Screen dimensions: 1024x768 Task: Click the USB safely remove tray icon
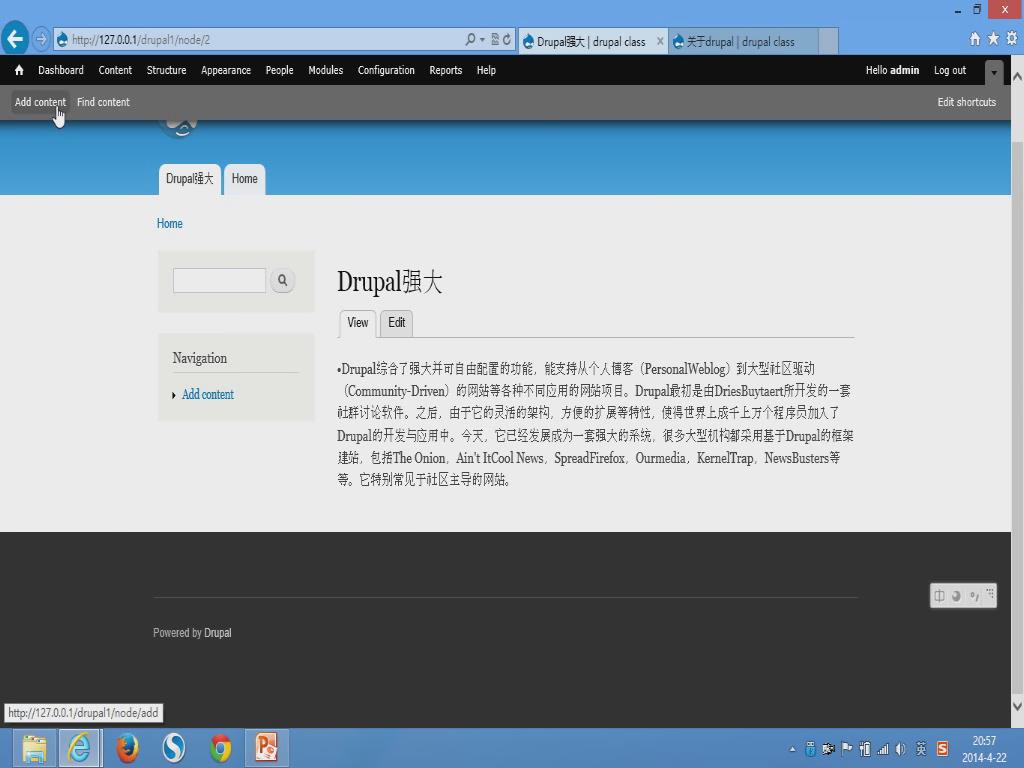pos(810,749)
